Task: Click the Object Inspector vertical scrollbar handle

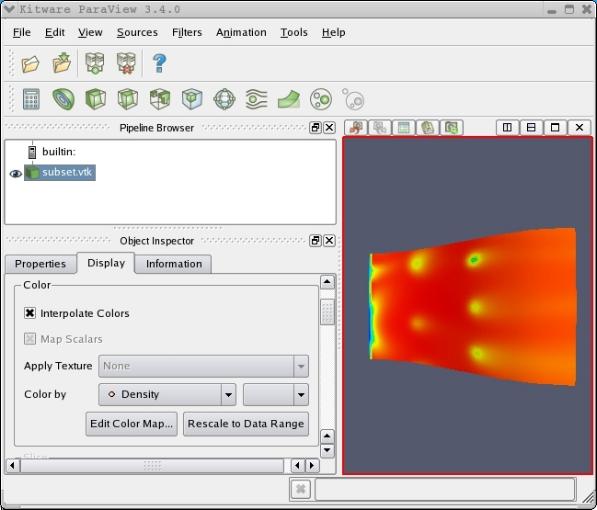Action: (x=327, y=312)
